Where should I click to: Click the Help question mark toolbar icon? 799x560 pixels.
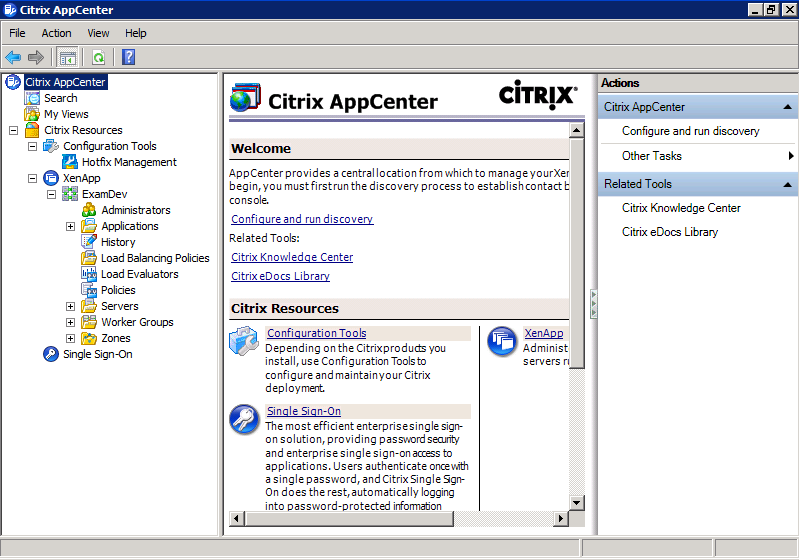pos(128,57)
